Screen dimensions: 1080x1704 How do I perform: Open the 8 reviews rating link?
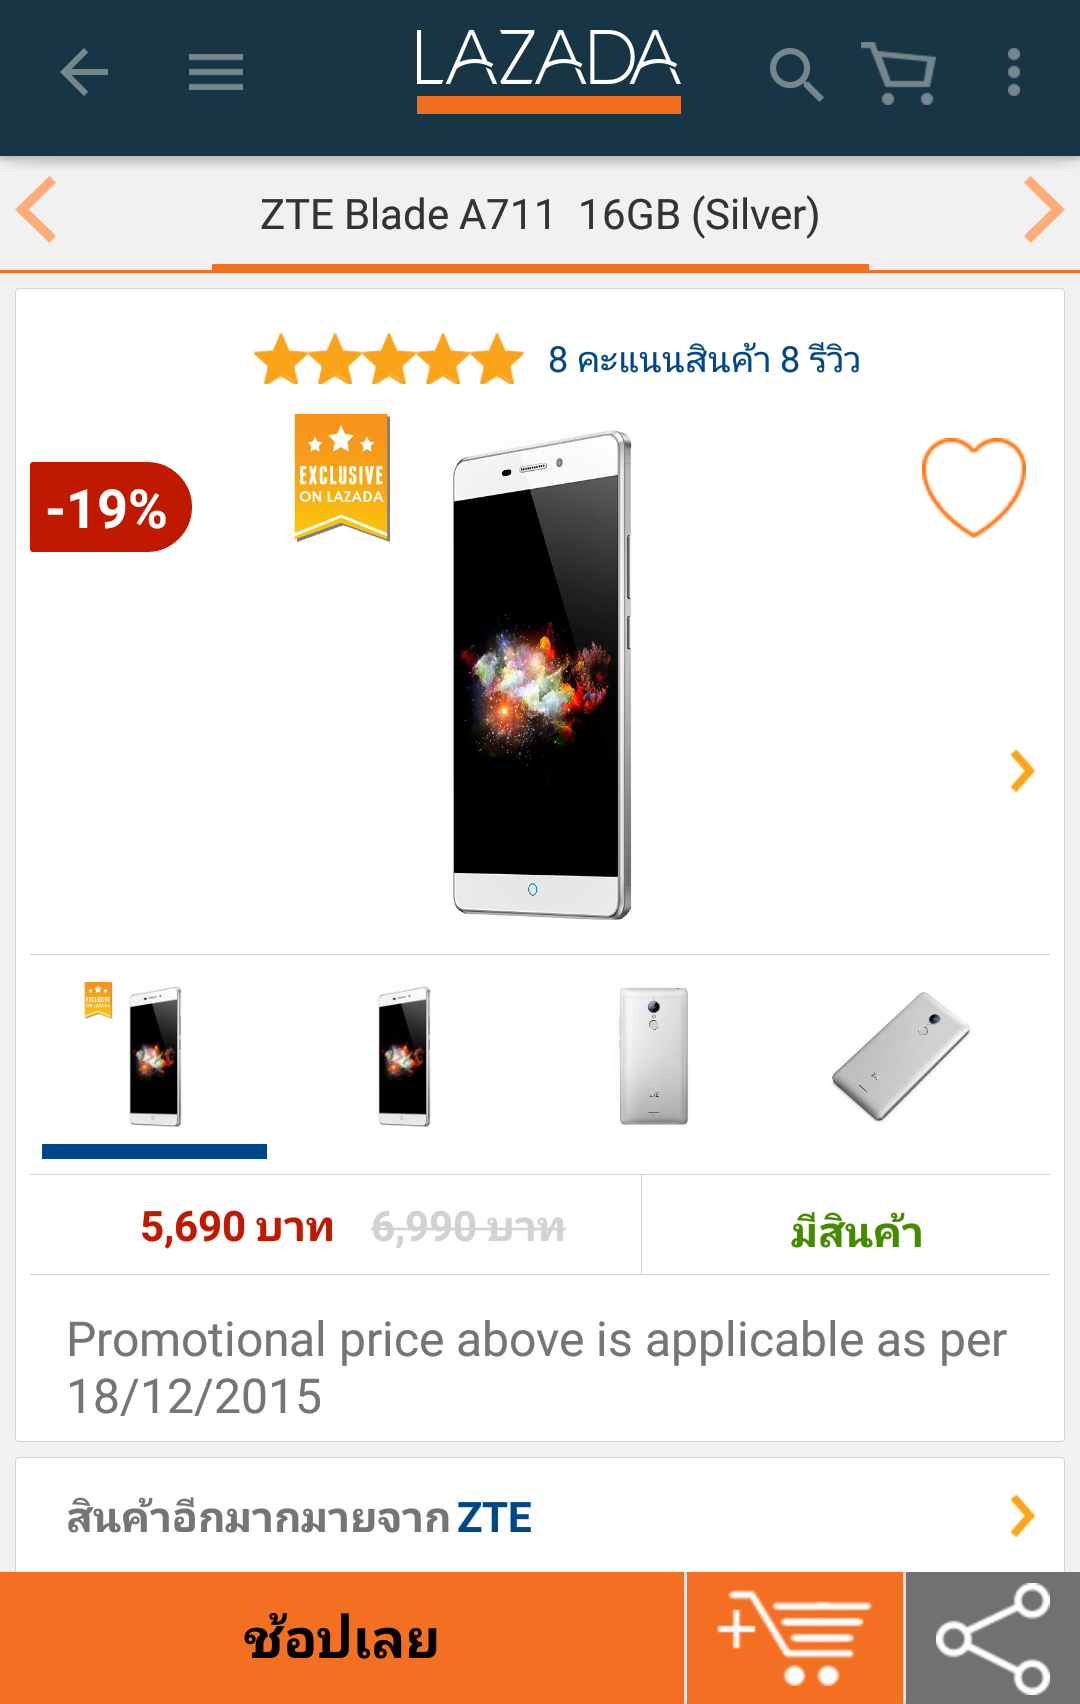pyautogui.click(x=703, y=360)
